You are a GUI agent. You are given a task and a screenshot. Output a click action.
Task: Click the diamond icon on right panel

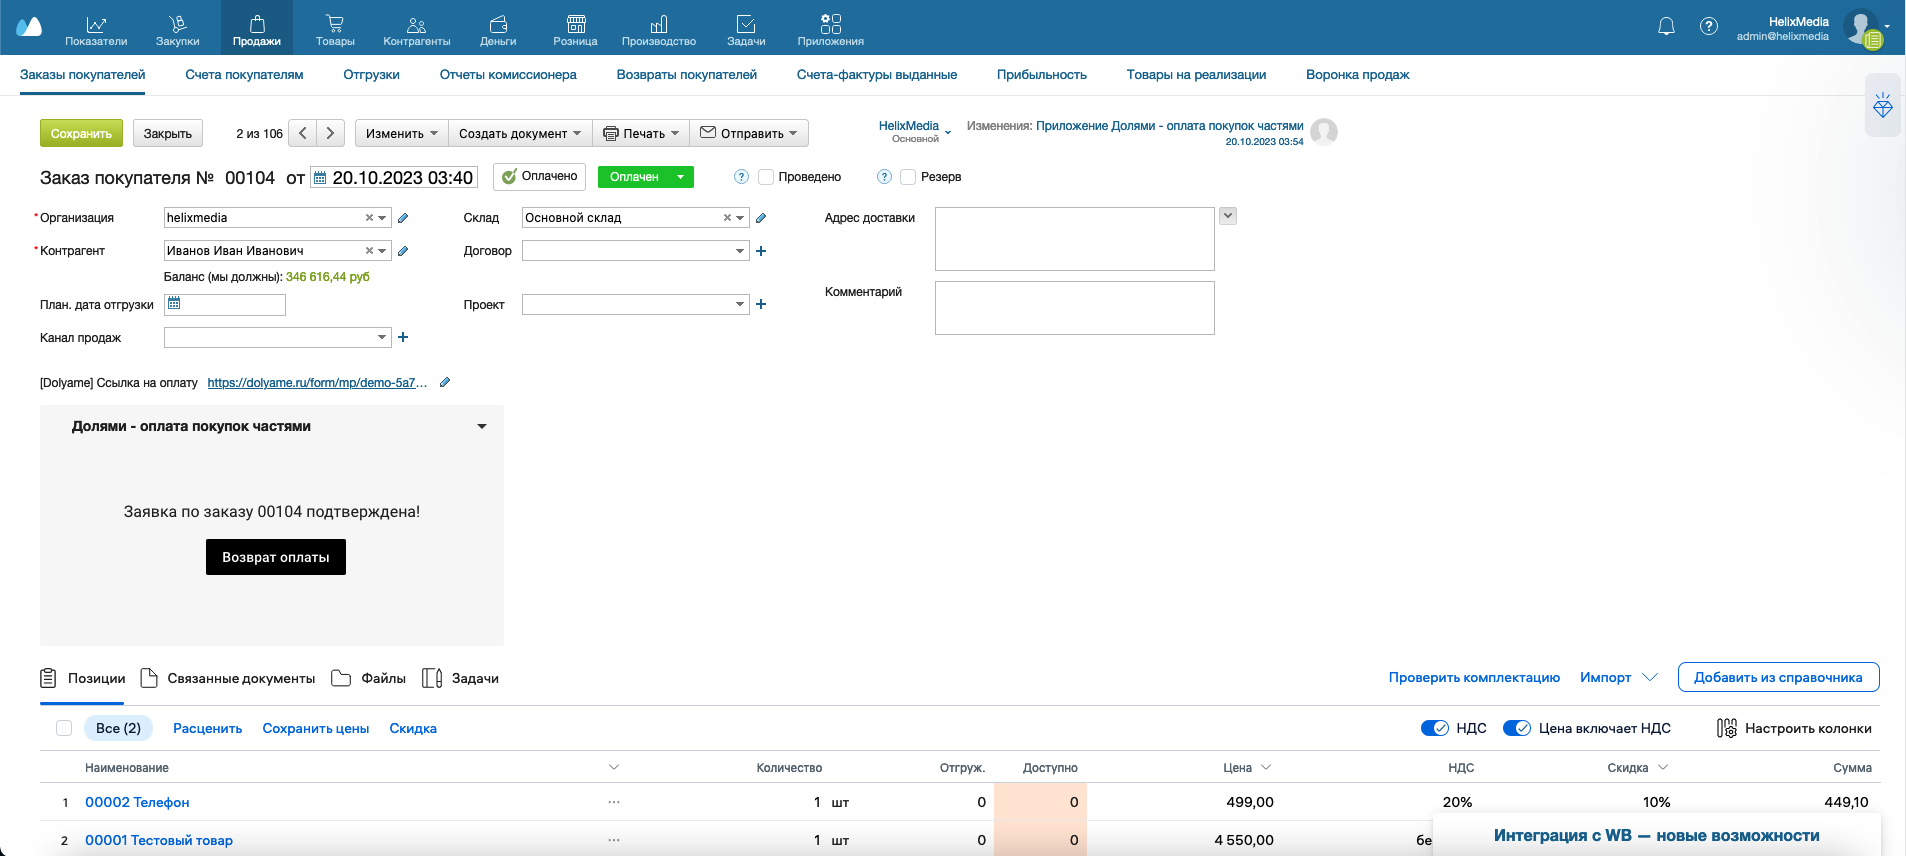[x=1883, y=105]
